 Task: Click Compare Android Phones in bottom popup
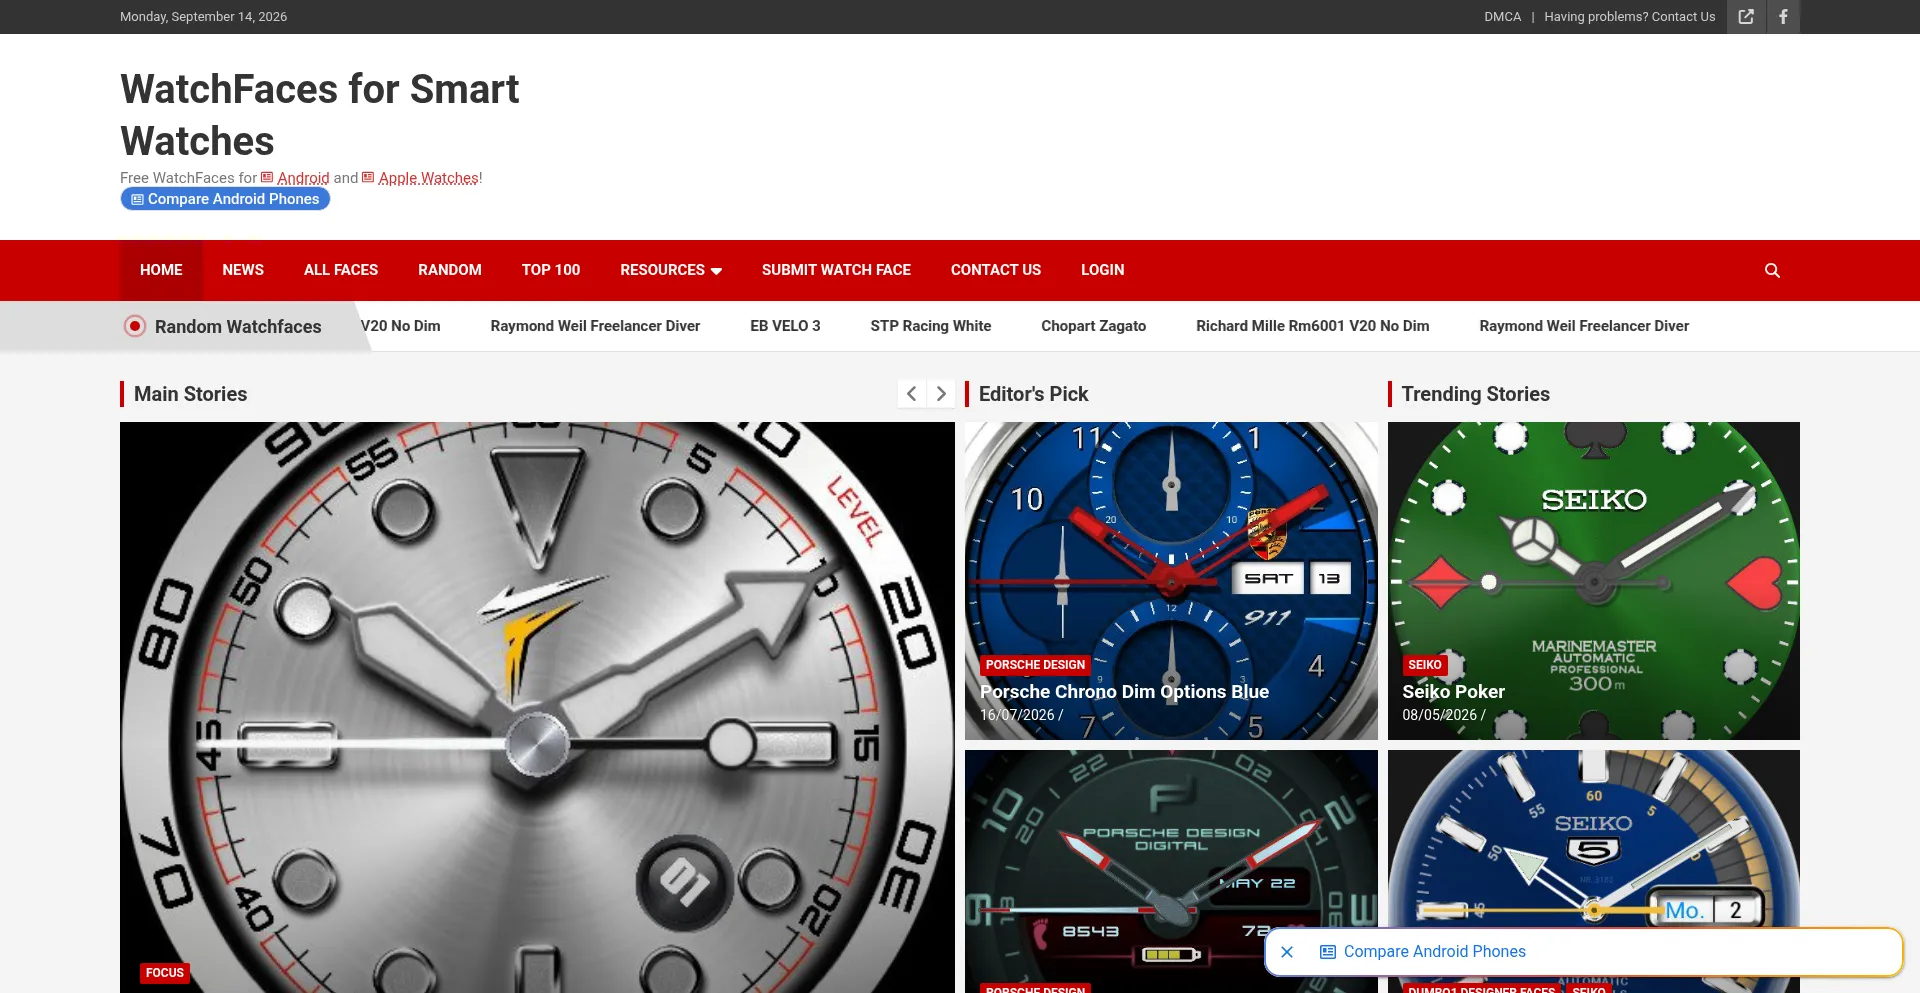(1423, 952)
